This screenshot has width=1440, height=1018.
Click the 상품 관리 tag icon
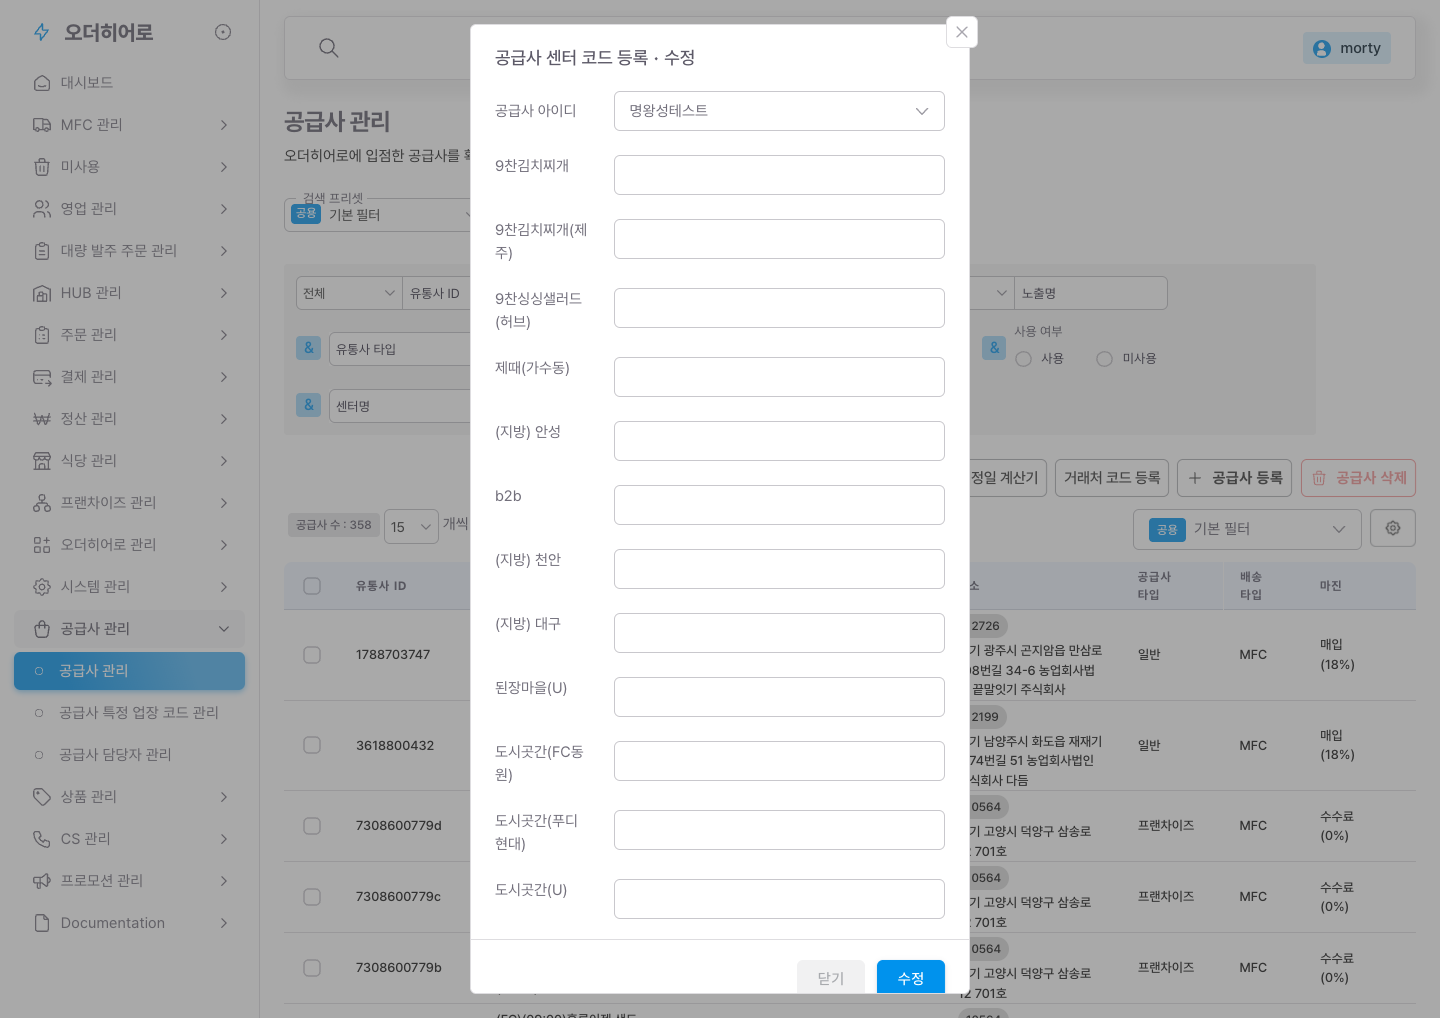coord(42,797)
